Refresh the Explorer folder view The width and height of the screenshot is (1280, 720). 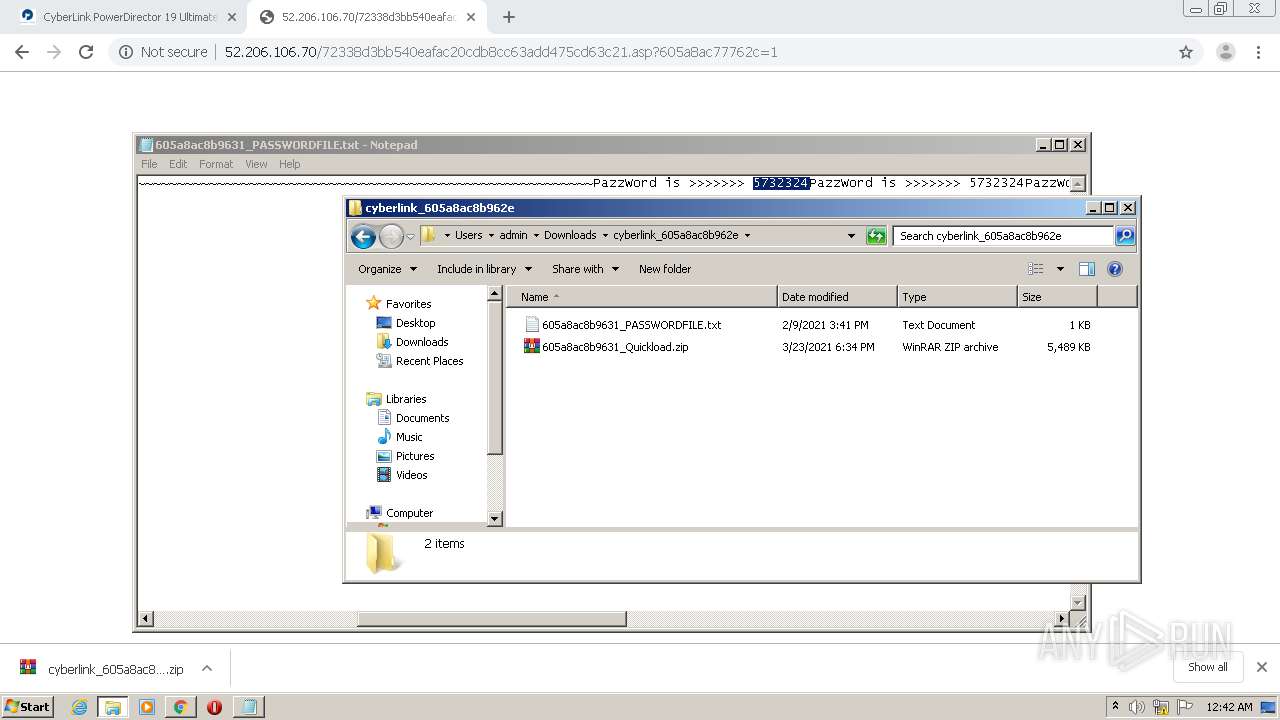coord(876,236)
